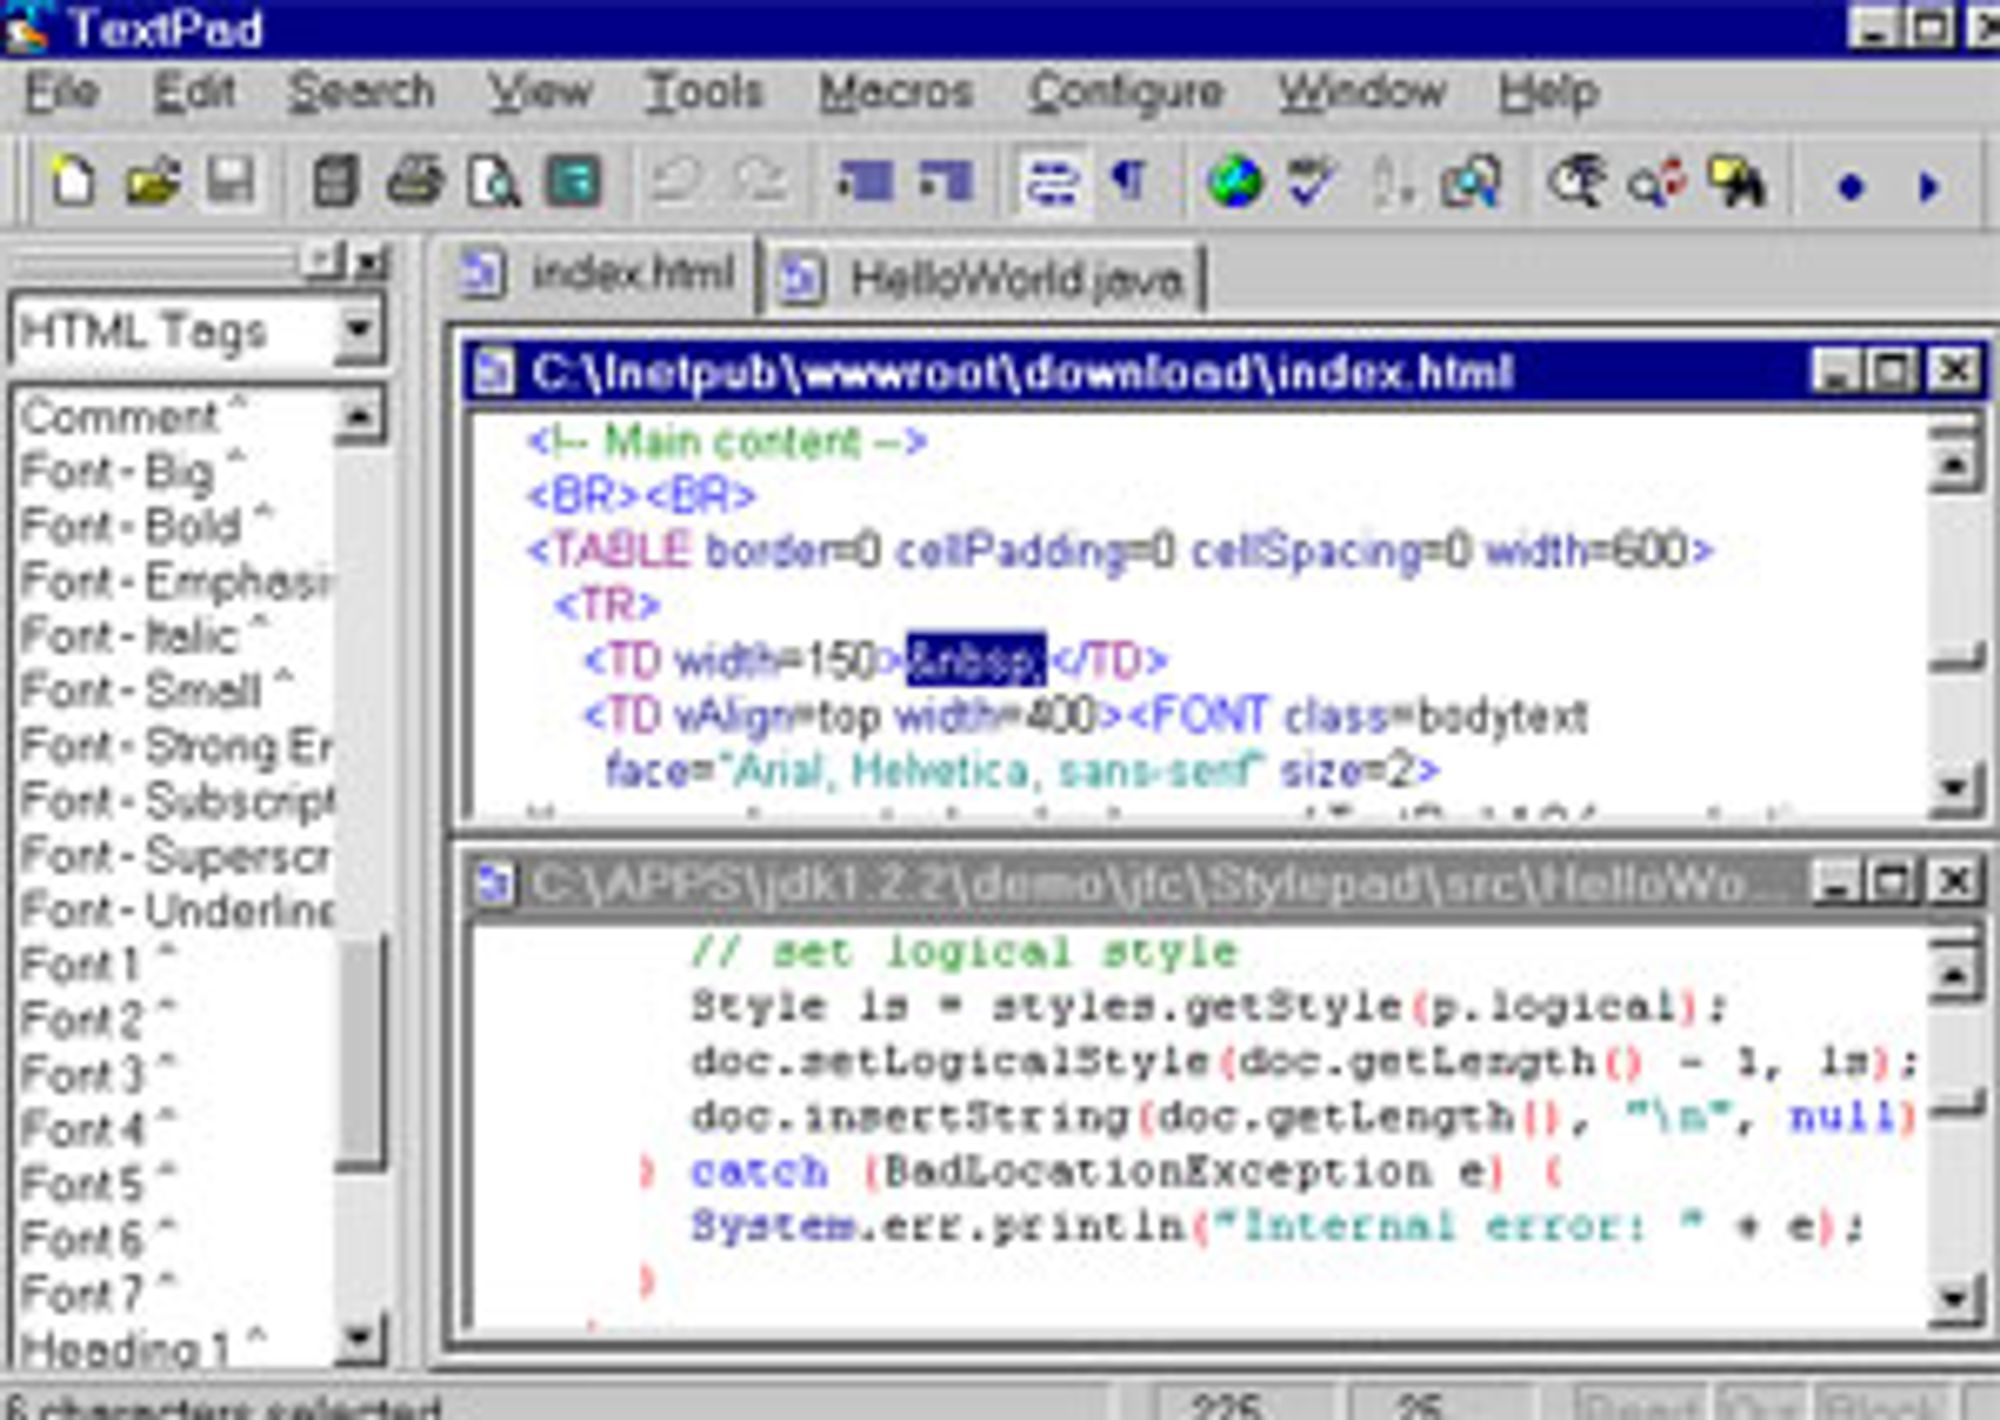This screenshot has width=2000, height=1420.
Task: Open the Configure menu
Action: pos(1126,94)
